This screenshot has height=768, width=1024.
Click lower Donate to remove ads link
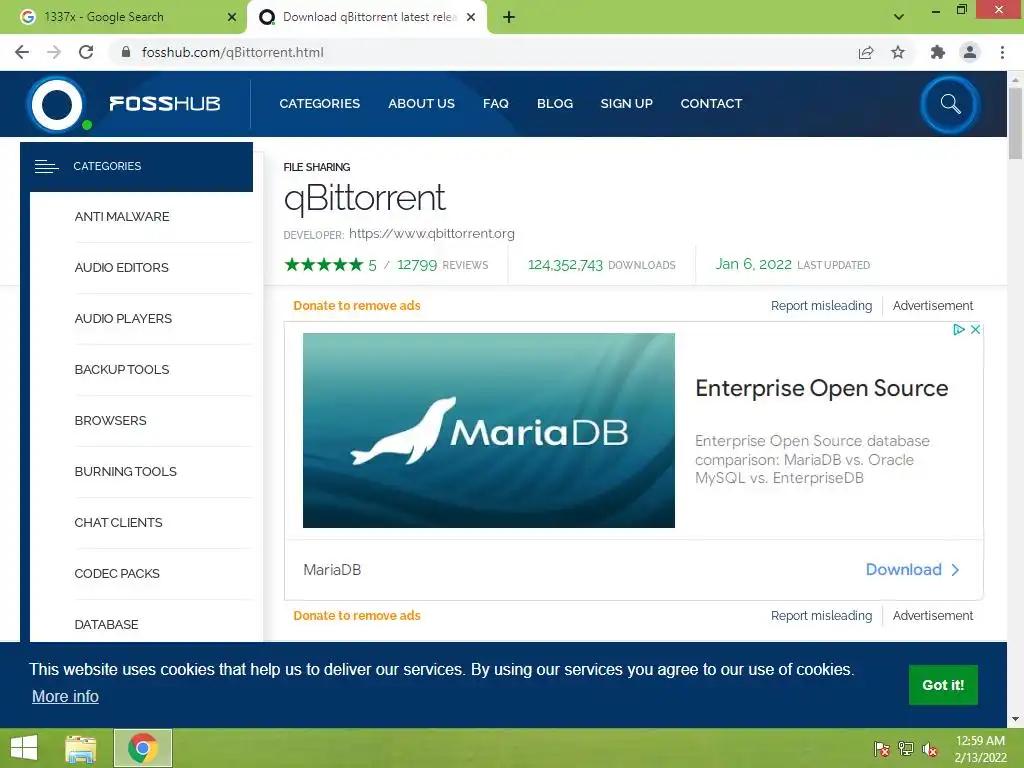pos(357,616)
